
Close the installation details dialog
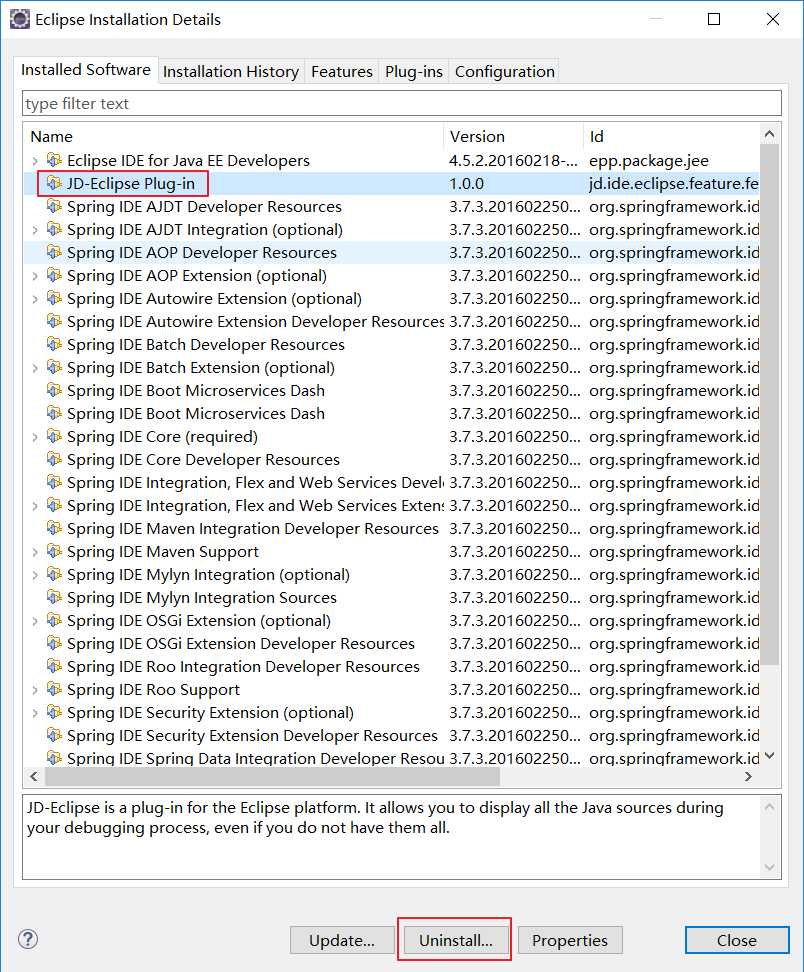tap(736, 940)
